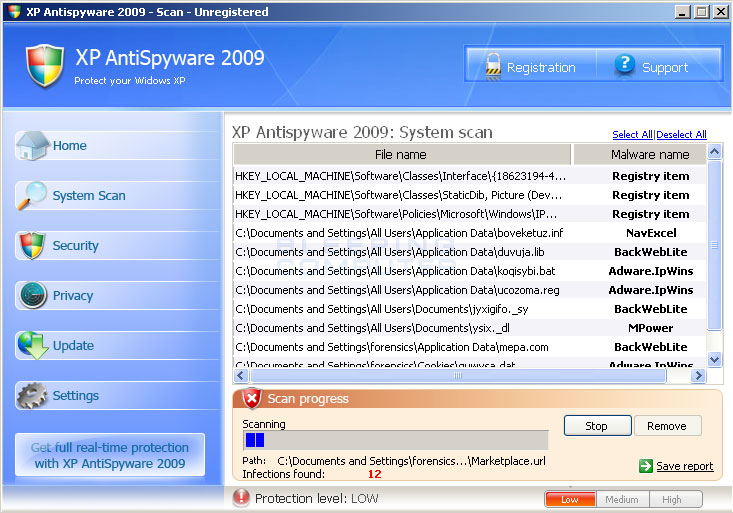The height and width of the screenshot is (513, 733).
Task: Click the XP AntiSpyware shield logo
Action: click(45, 65)
